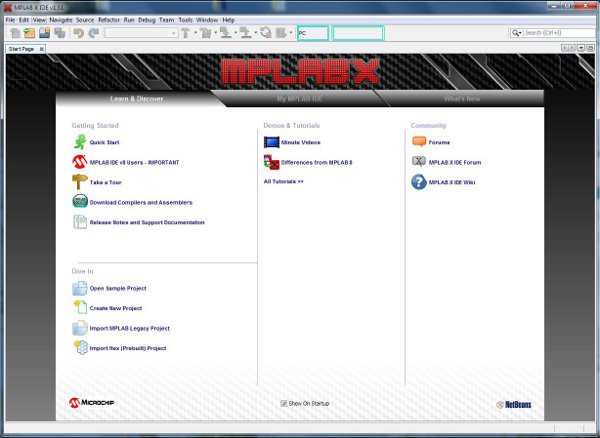
Task: Open the File menu
Action: tap(10, 20)
